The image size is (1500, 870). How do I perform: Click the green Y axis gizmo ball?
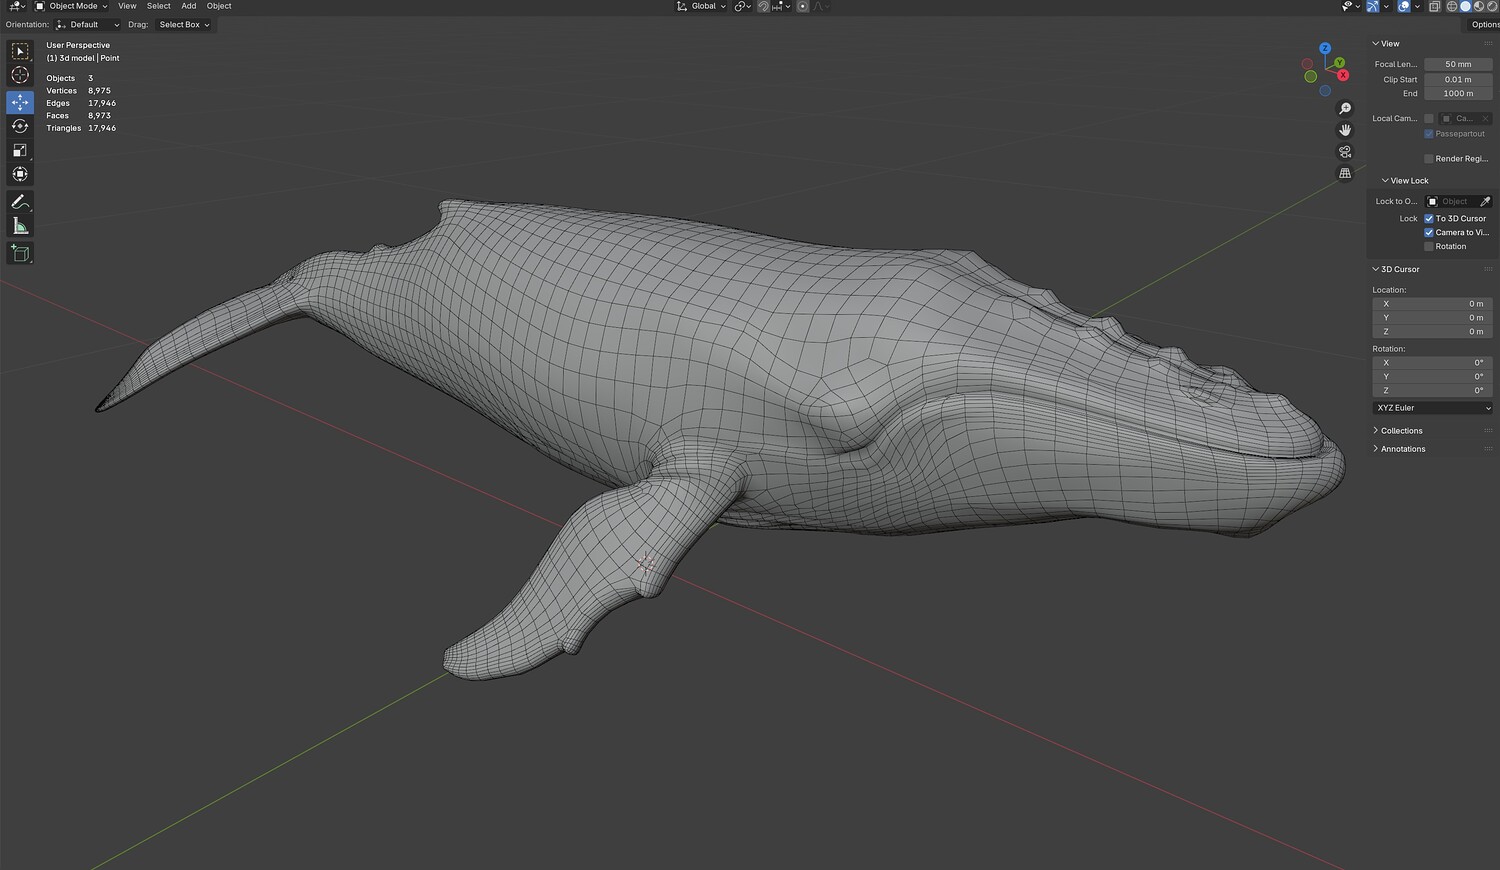[x=1339, y=63]
